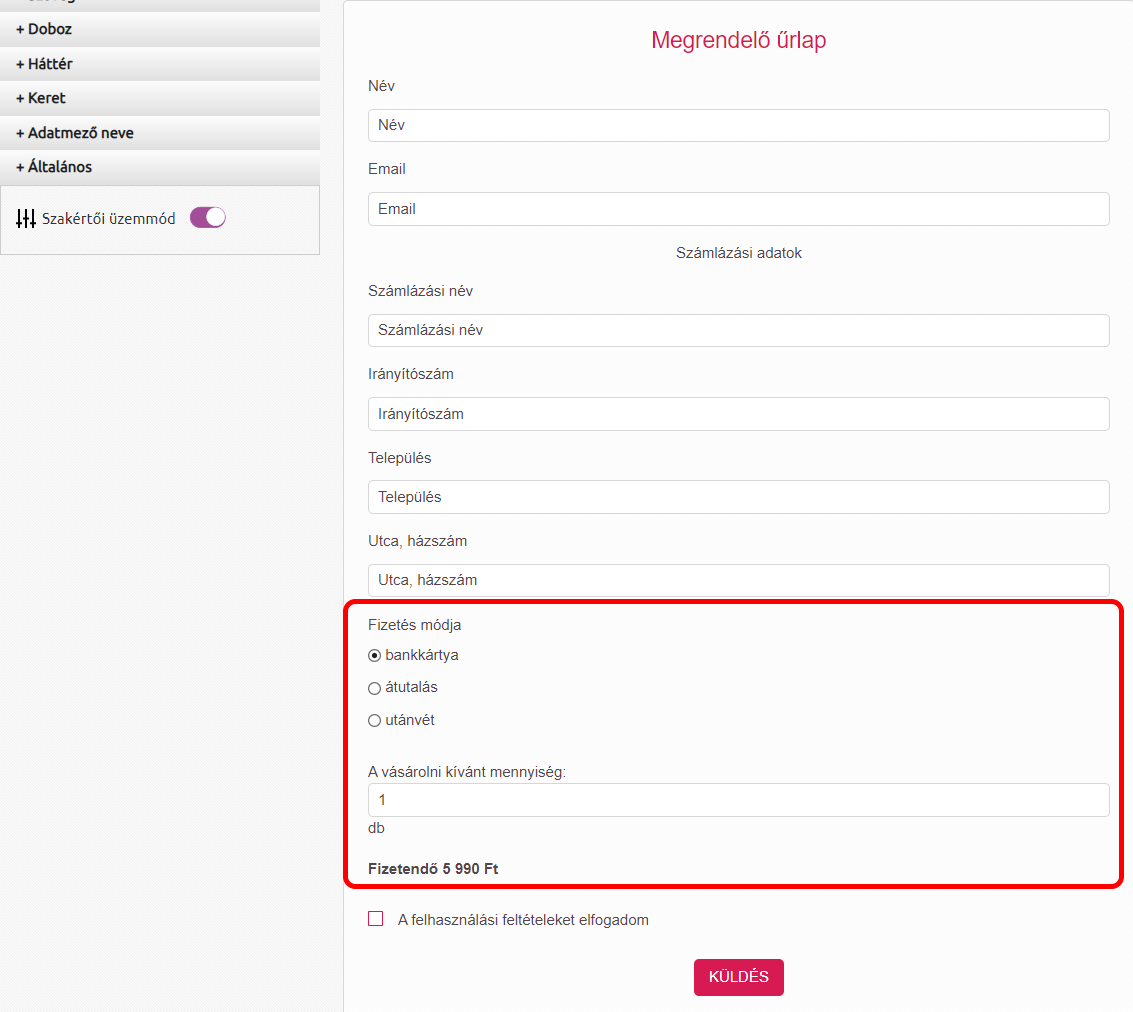The height and width of the screenshot is (1012, 1133).
Task: Click the db unit text
Action: coord(376,828)
